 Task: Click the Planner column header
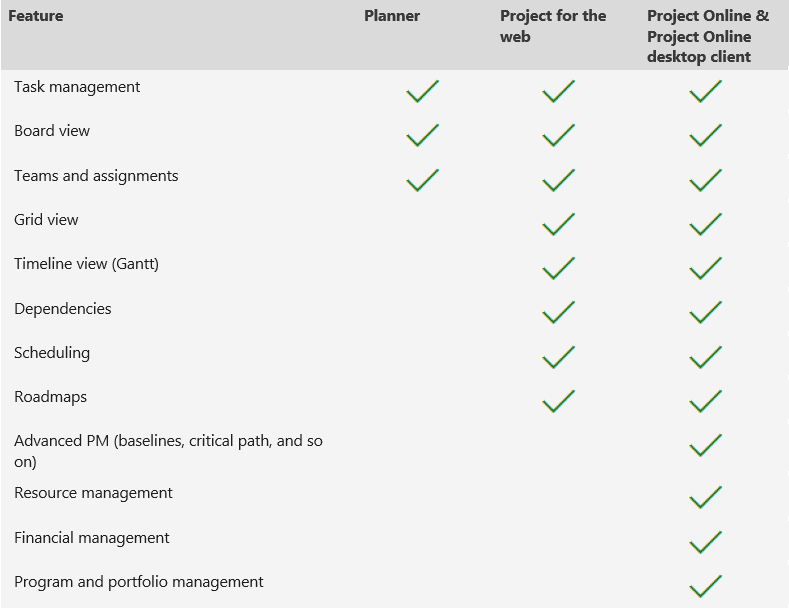[392, 16]
